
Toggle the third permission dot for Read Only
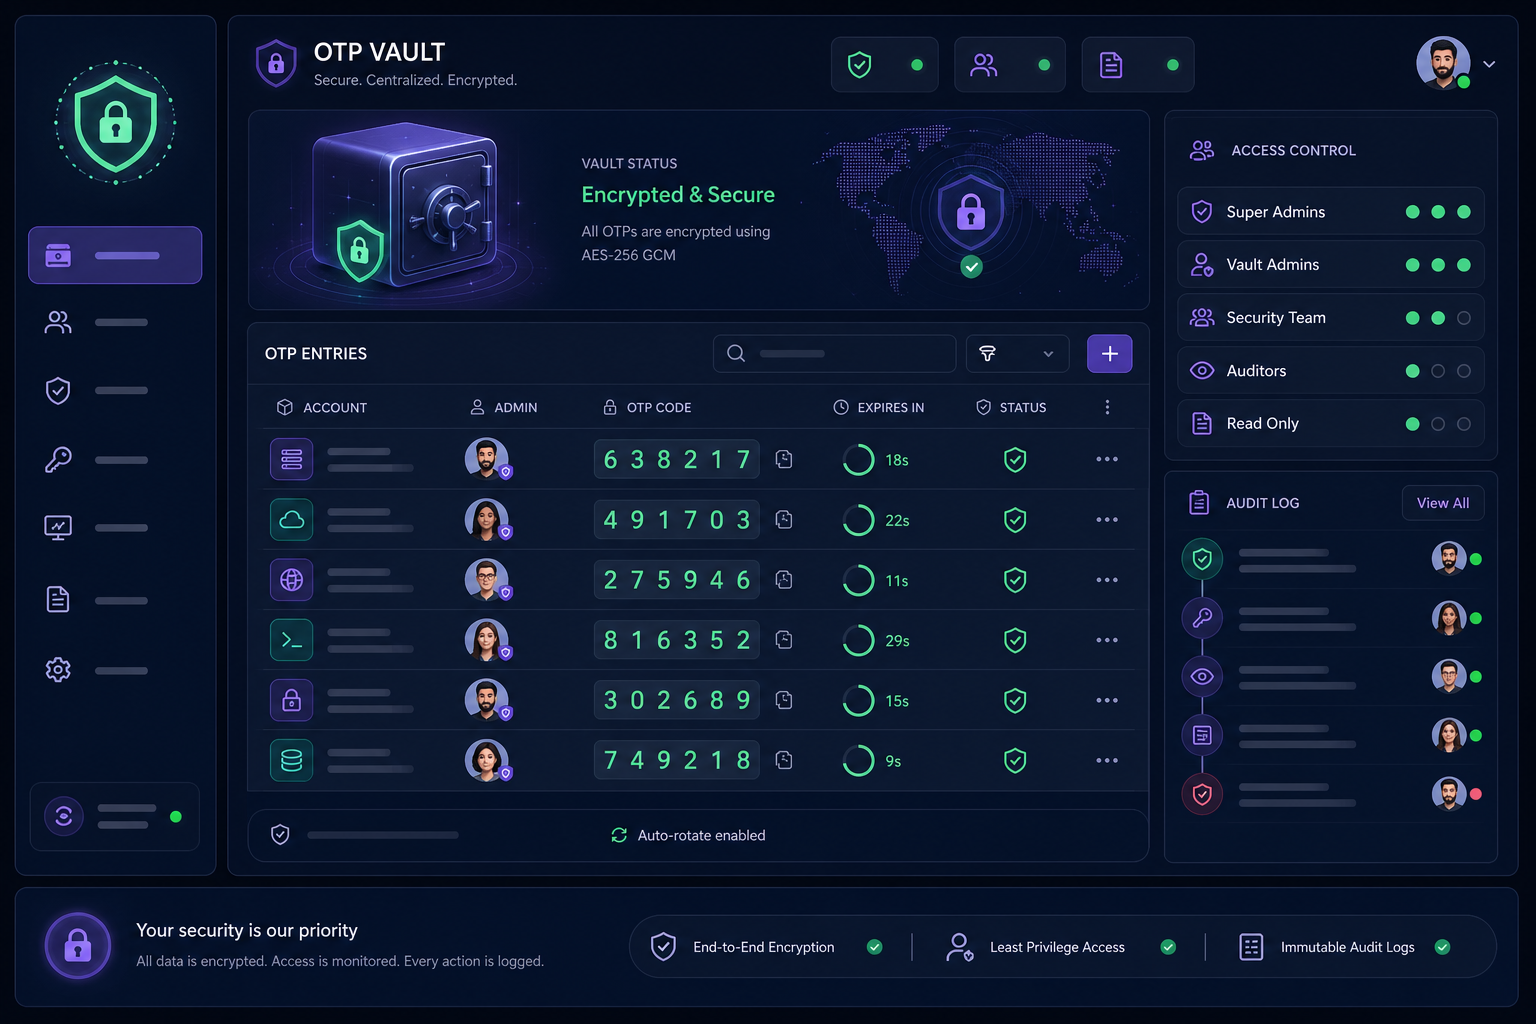(x=1464, y=424)
